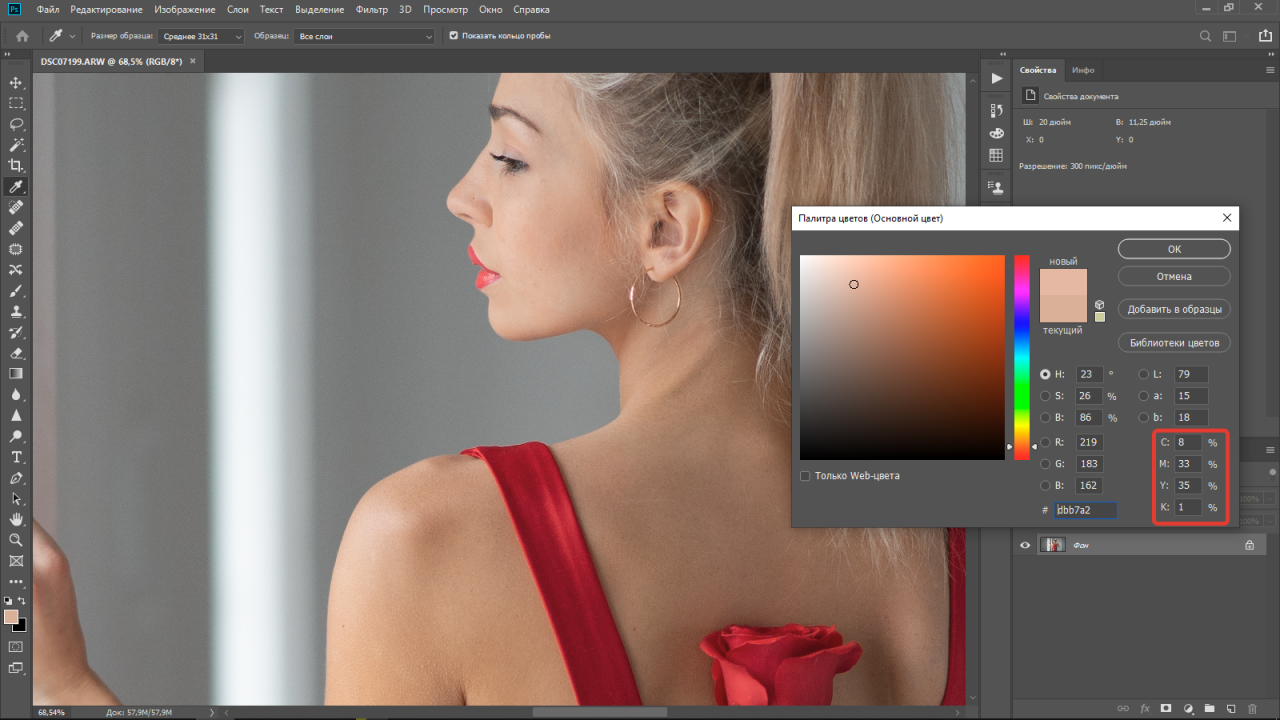The image size is (1280, 720).
Task: Select the Eraser tool
Action: (x=16, y=353)
